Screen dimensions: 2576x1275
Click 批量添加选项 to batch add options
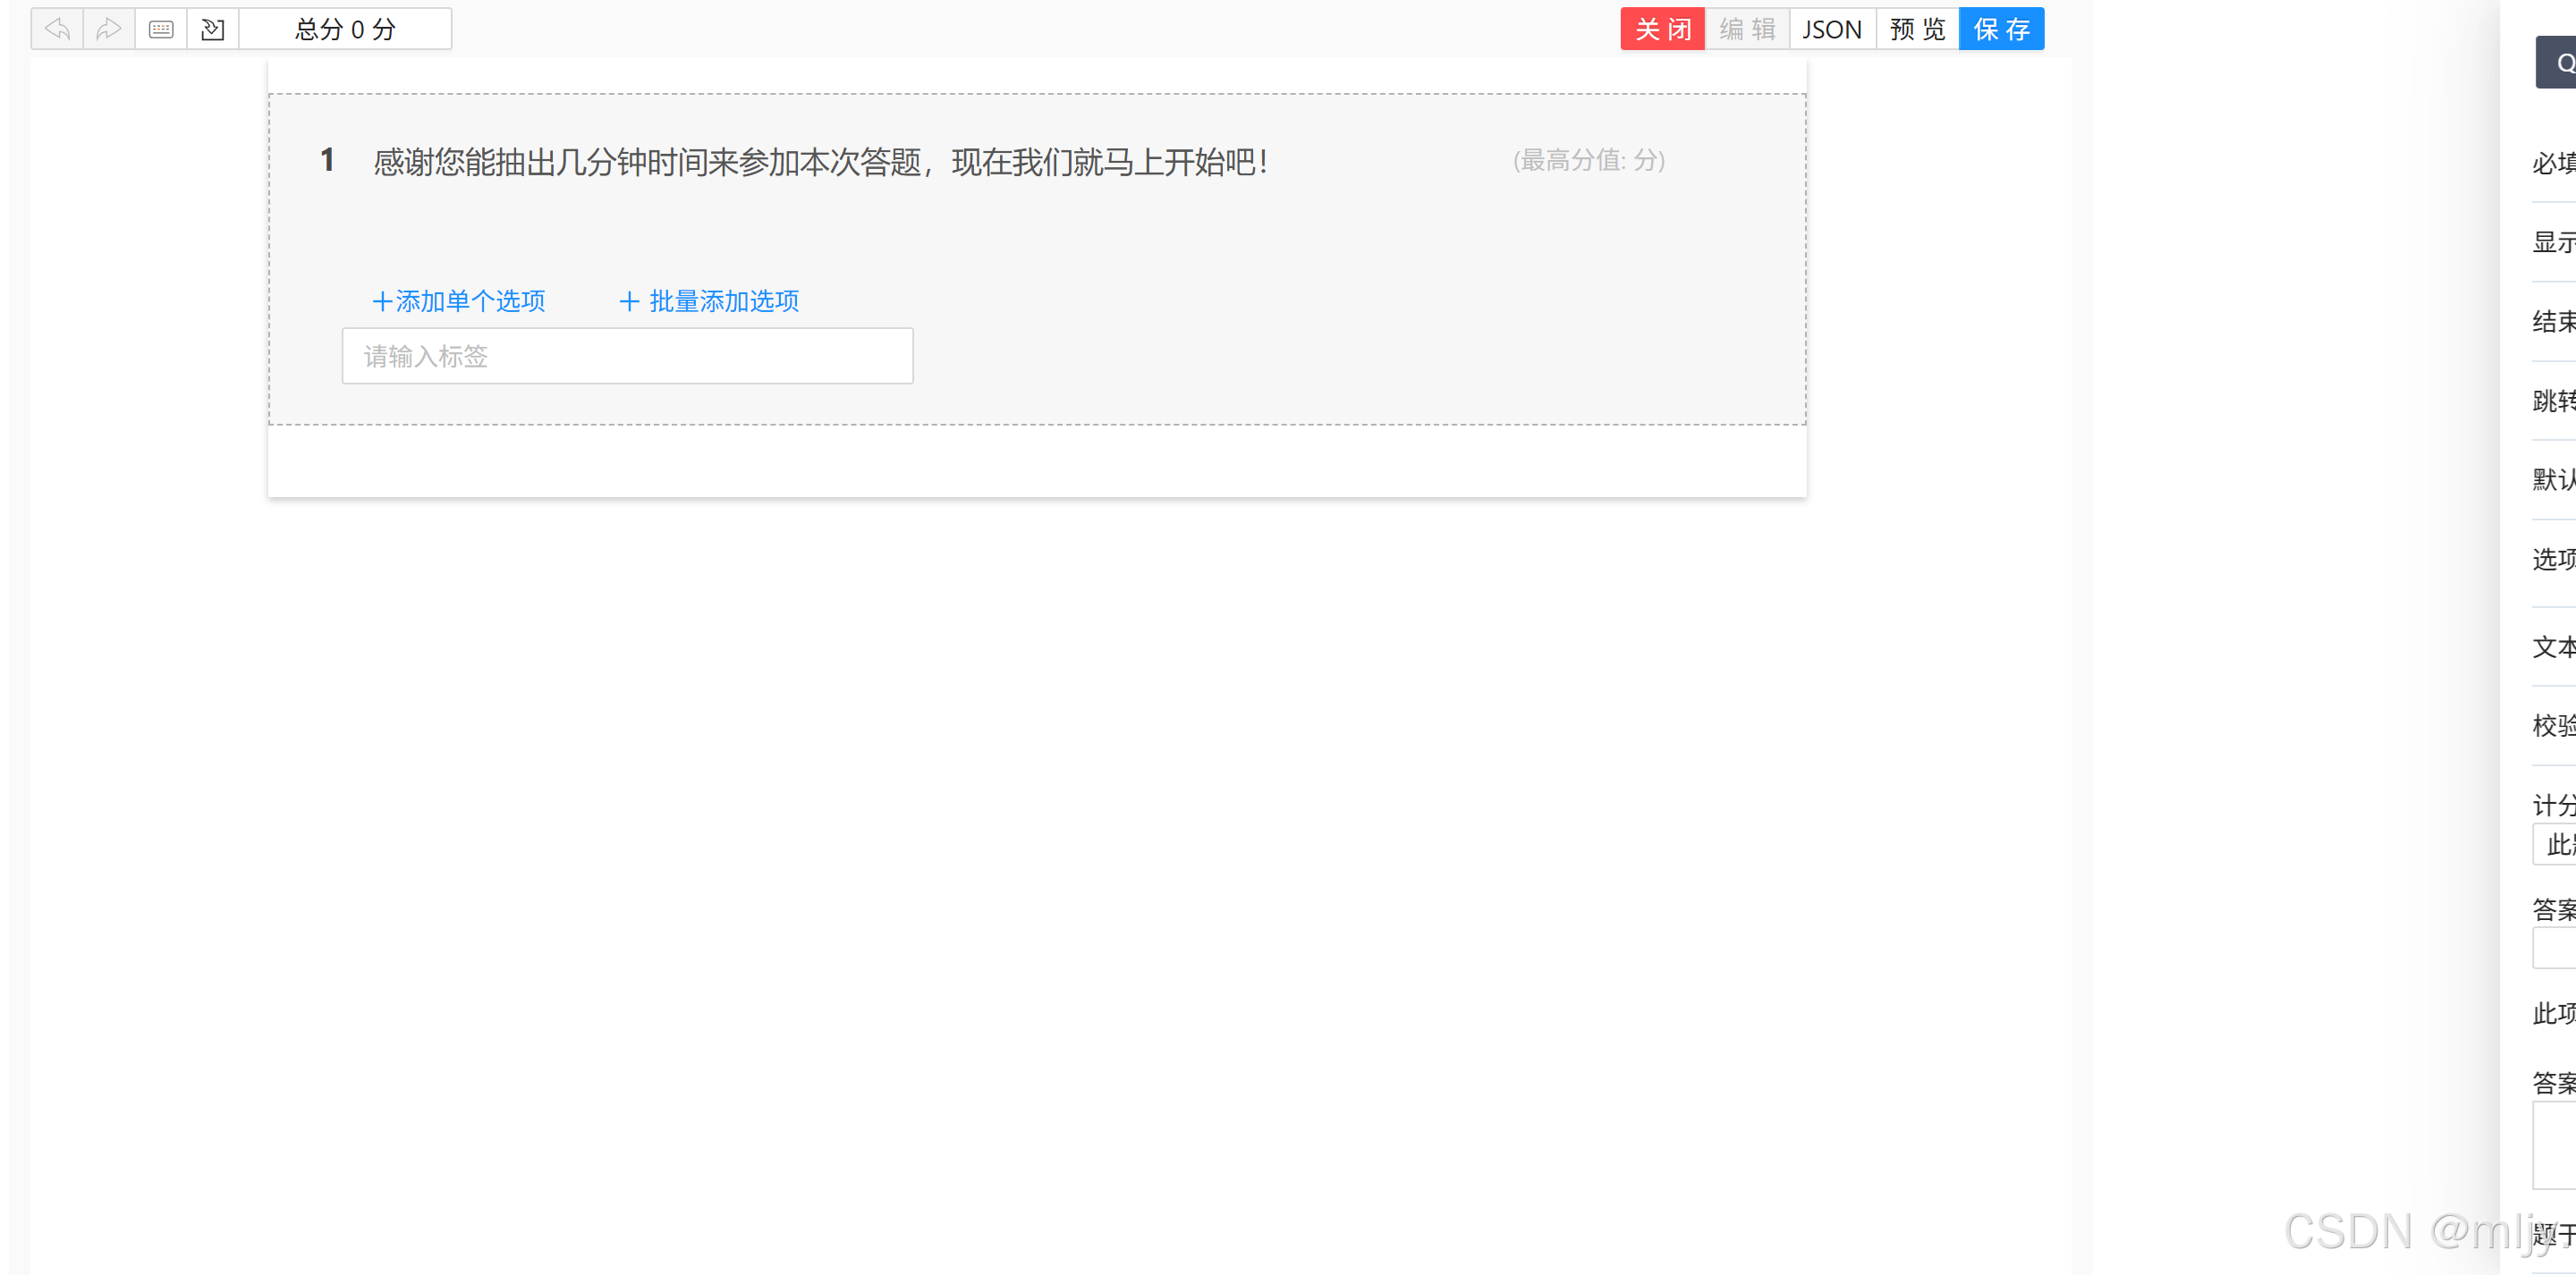coord(709,301)
